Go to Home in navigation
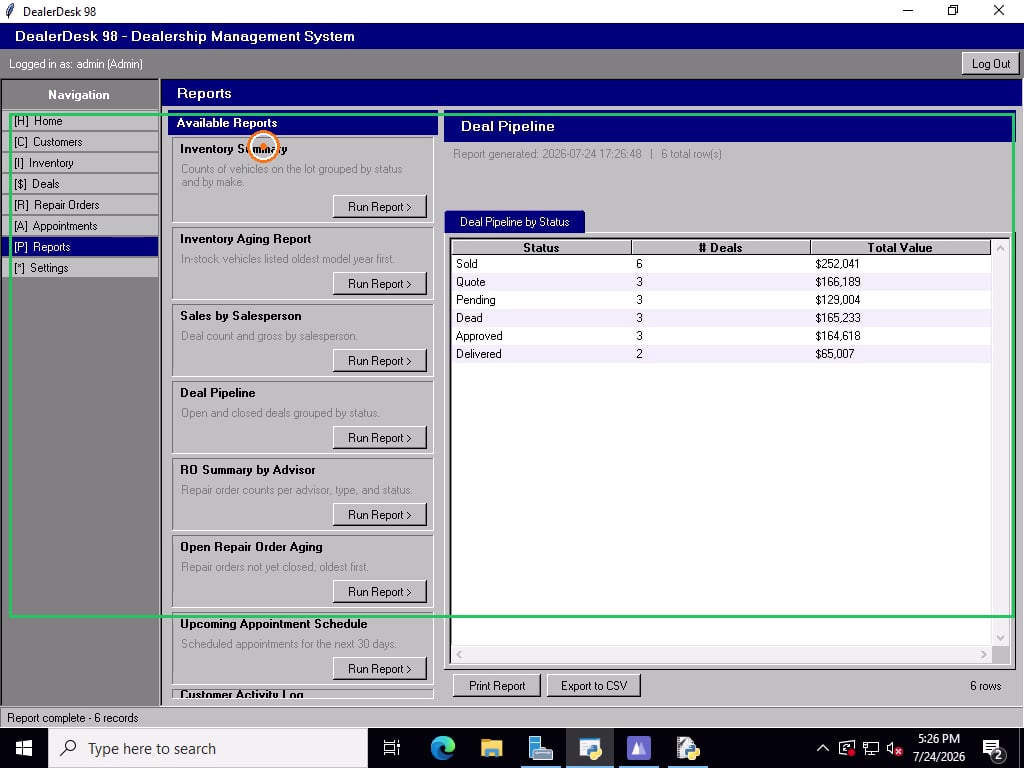The width and height of the screenshot is (1024, 768). click(80, 121)
